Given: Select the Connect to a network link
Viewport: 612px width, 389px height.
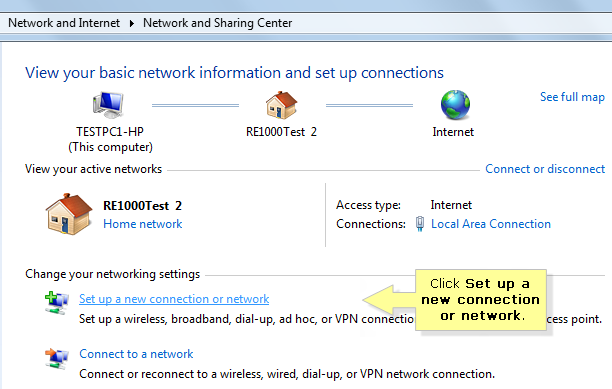Looking at the screenshot, I should click(136, 354).
